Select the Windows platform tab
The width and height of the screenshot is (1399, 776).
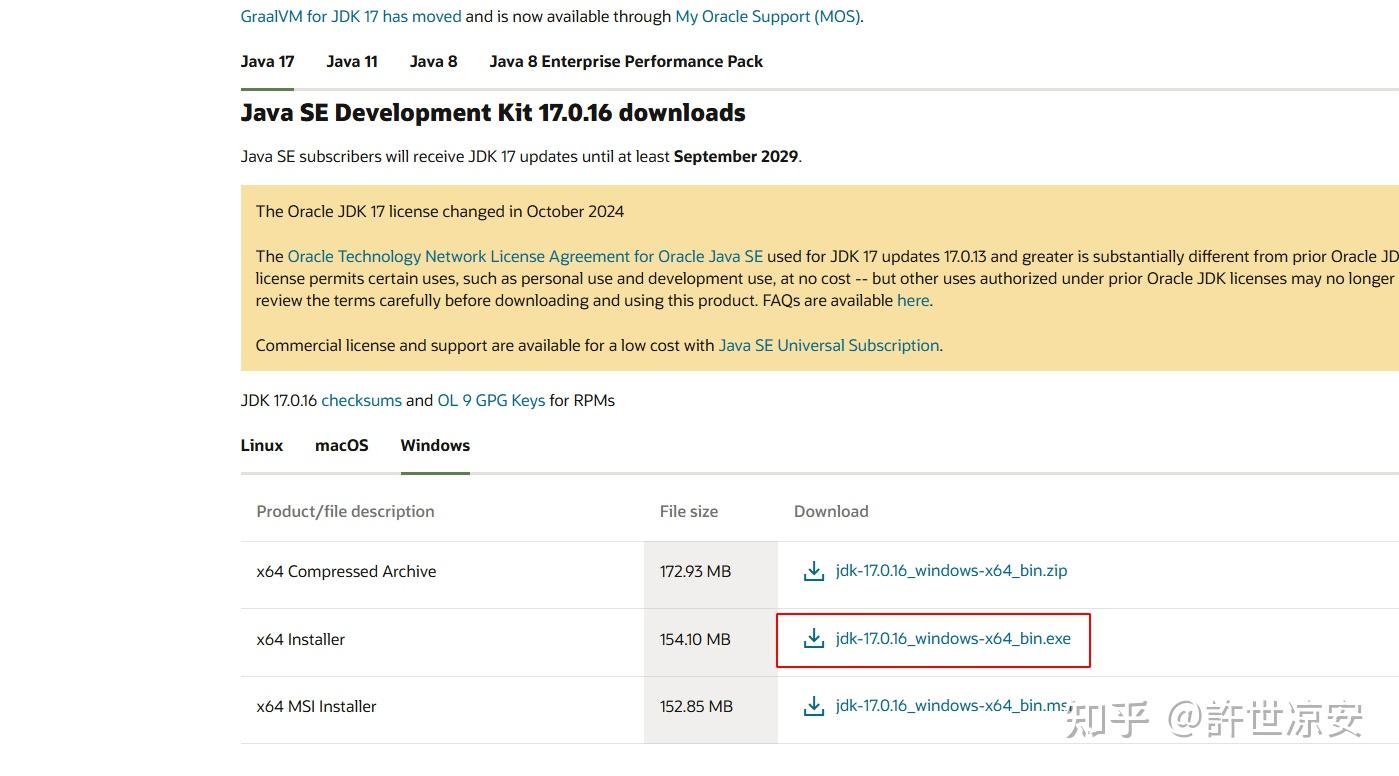pyautogui.click(x=435, y=445)
